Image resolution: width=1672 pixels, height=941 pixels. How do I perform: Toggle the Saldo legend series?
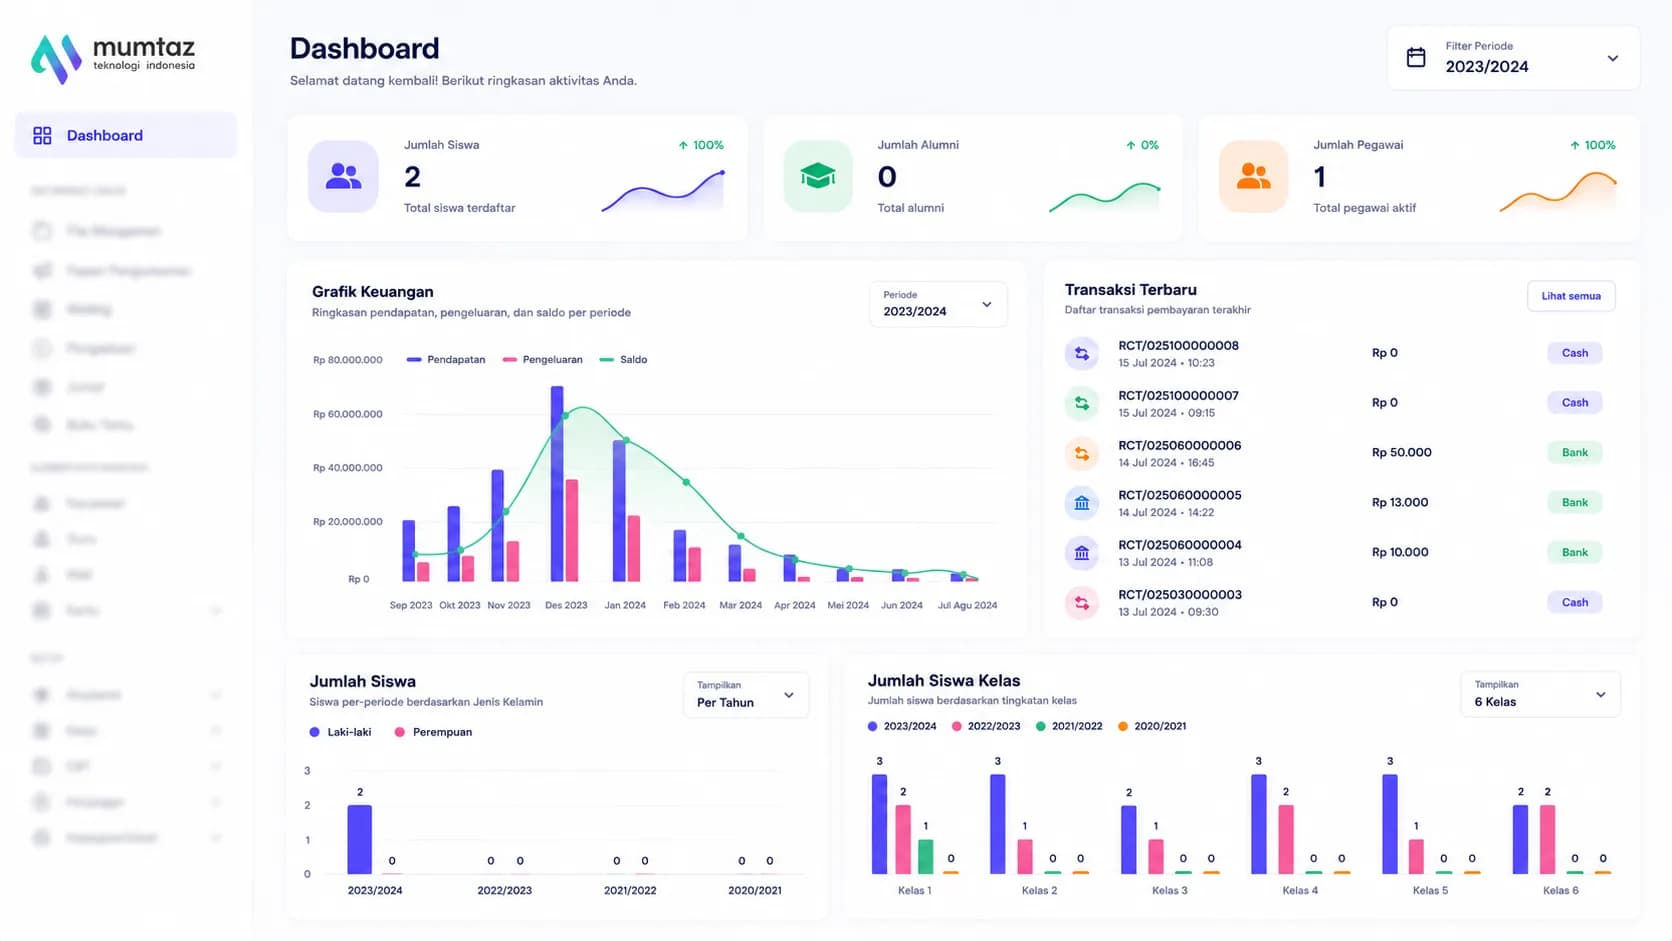coord(623,360)
